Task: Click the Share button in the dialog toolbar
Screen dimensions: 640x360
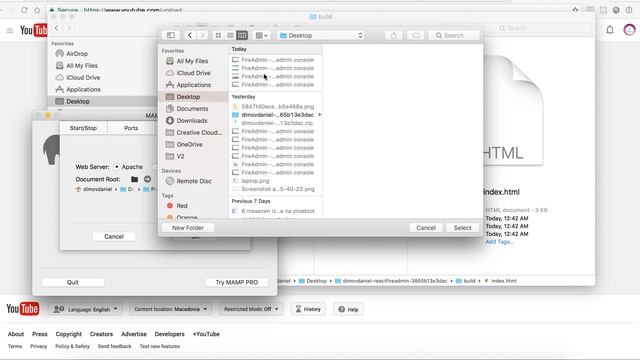Action: [x=393, y=36]
